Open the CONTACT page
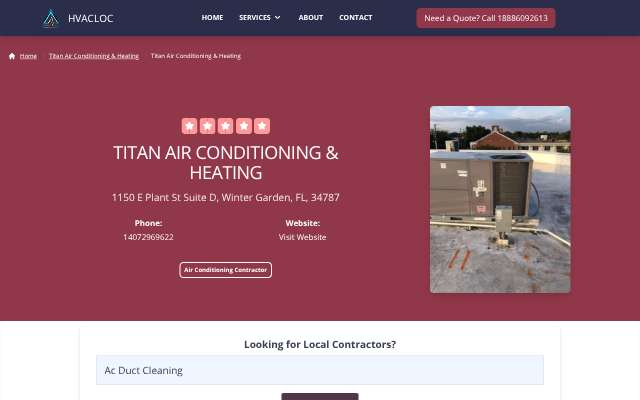The height and width of the screenshot is (400, 640). [x=356, y=18]
